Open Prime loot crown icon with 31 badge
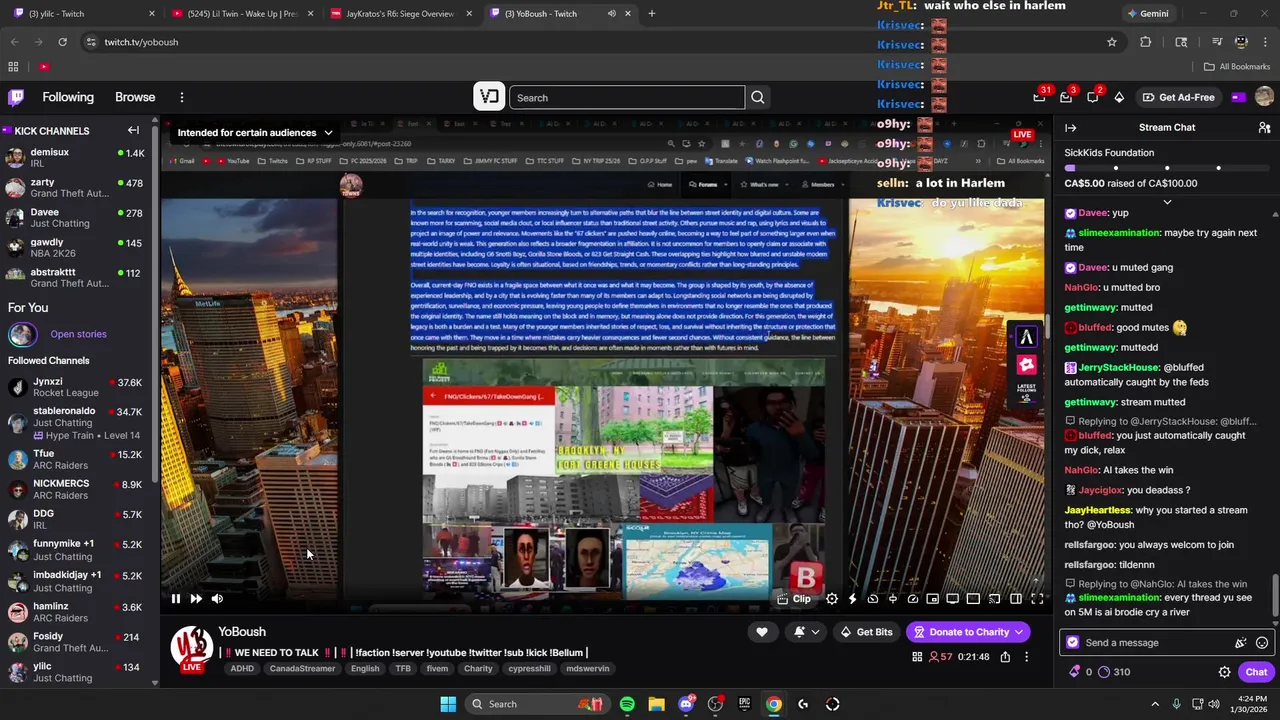Screen dimensions: 1280x720 (x=1040, y=97)
